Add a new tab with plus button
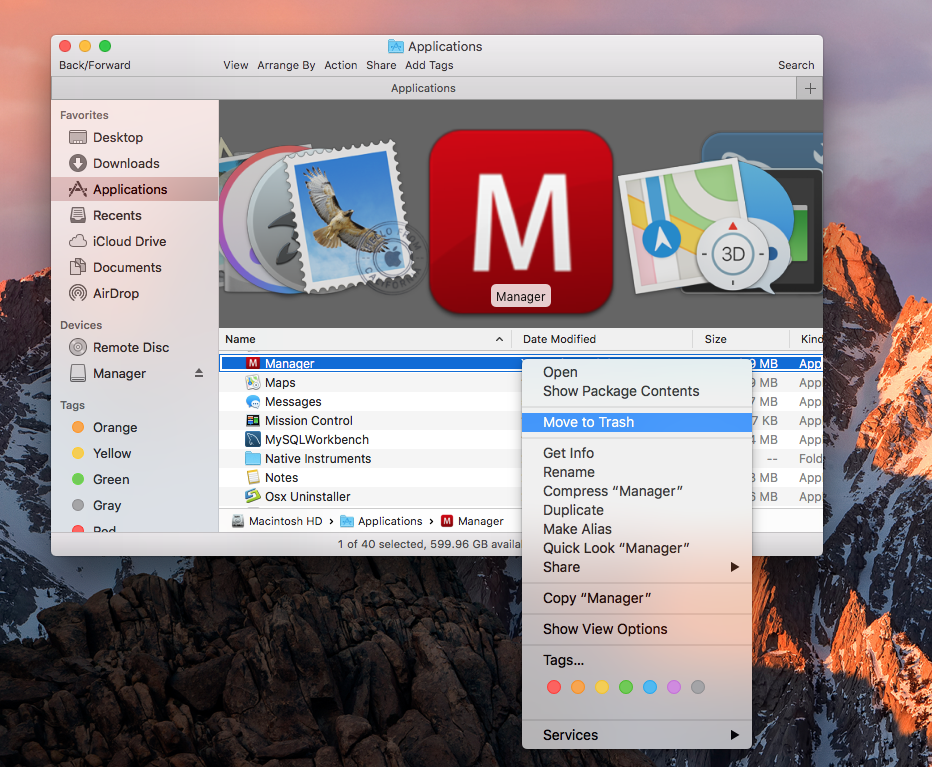 (810, 88)
